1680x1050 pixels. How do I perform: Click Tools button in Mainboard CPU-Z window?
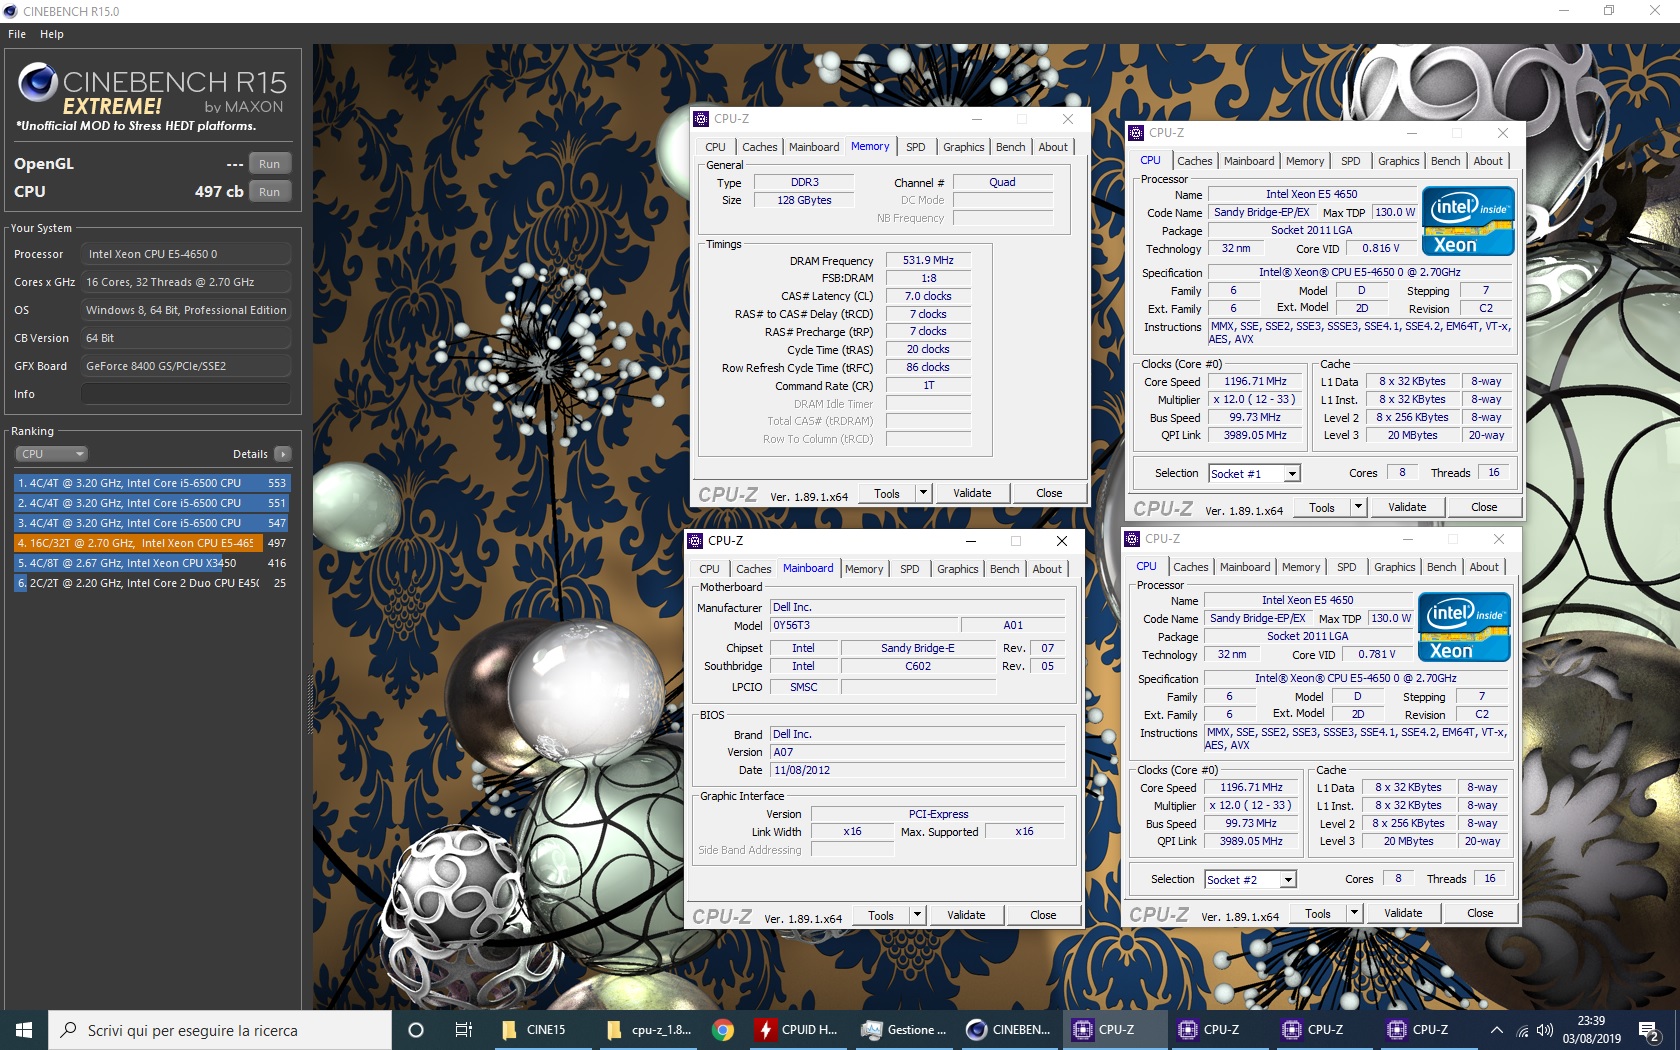tap(881, 915)
